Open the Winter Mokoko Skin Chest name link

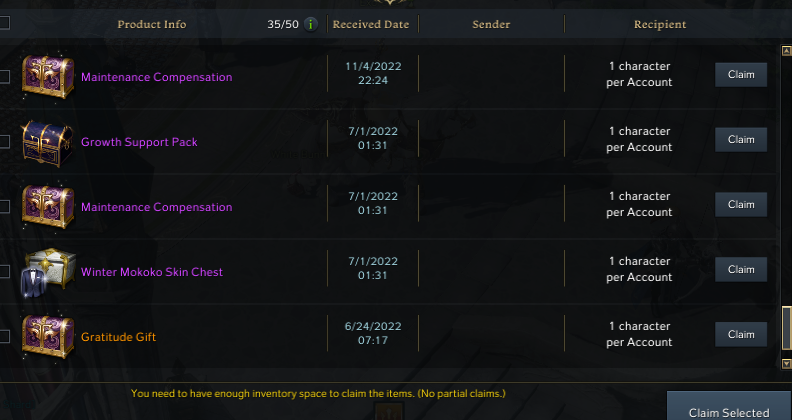[x=152, y=272]
